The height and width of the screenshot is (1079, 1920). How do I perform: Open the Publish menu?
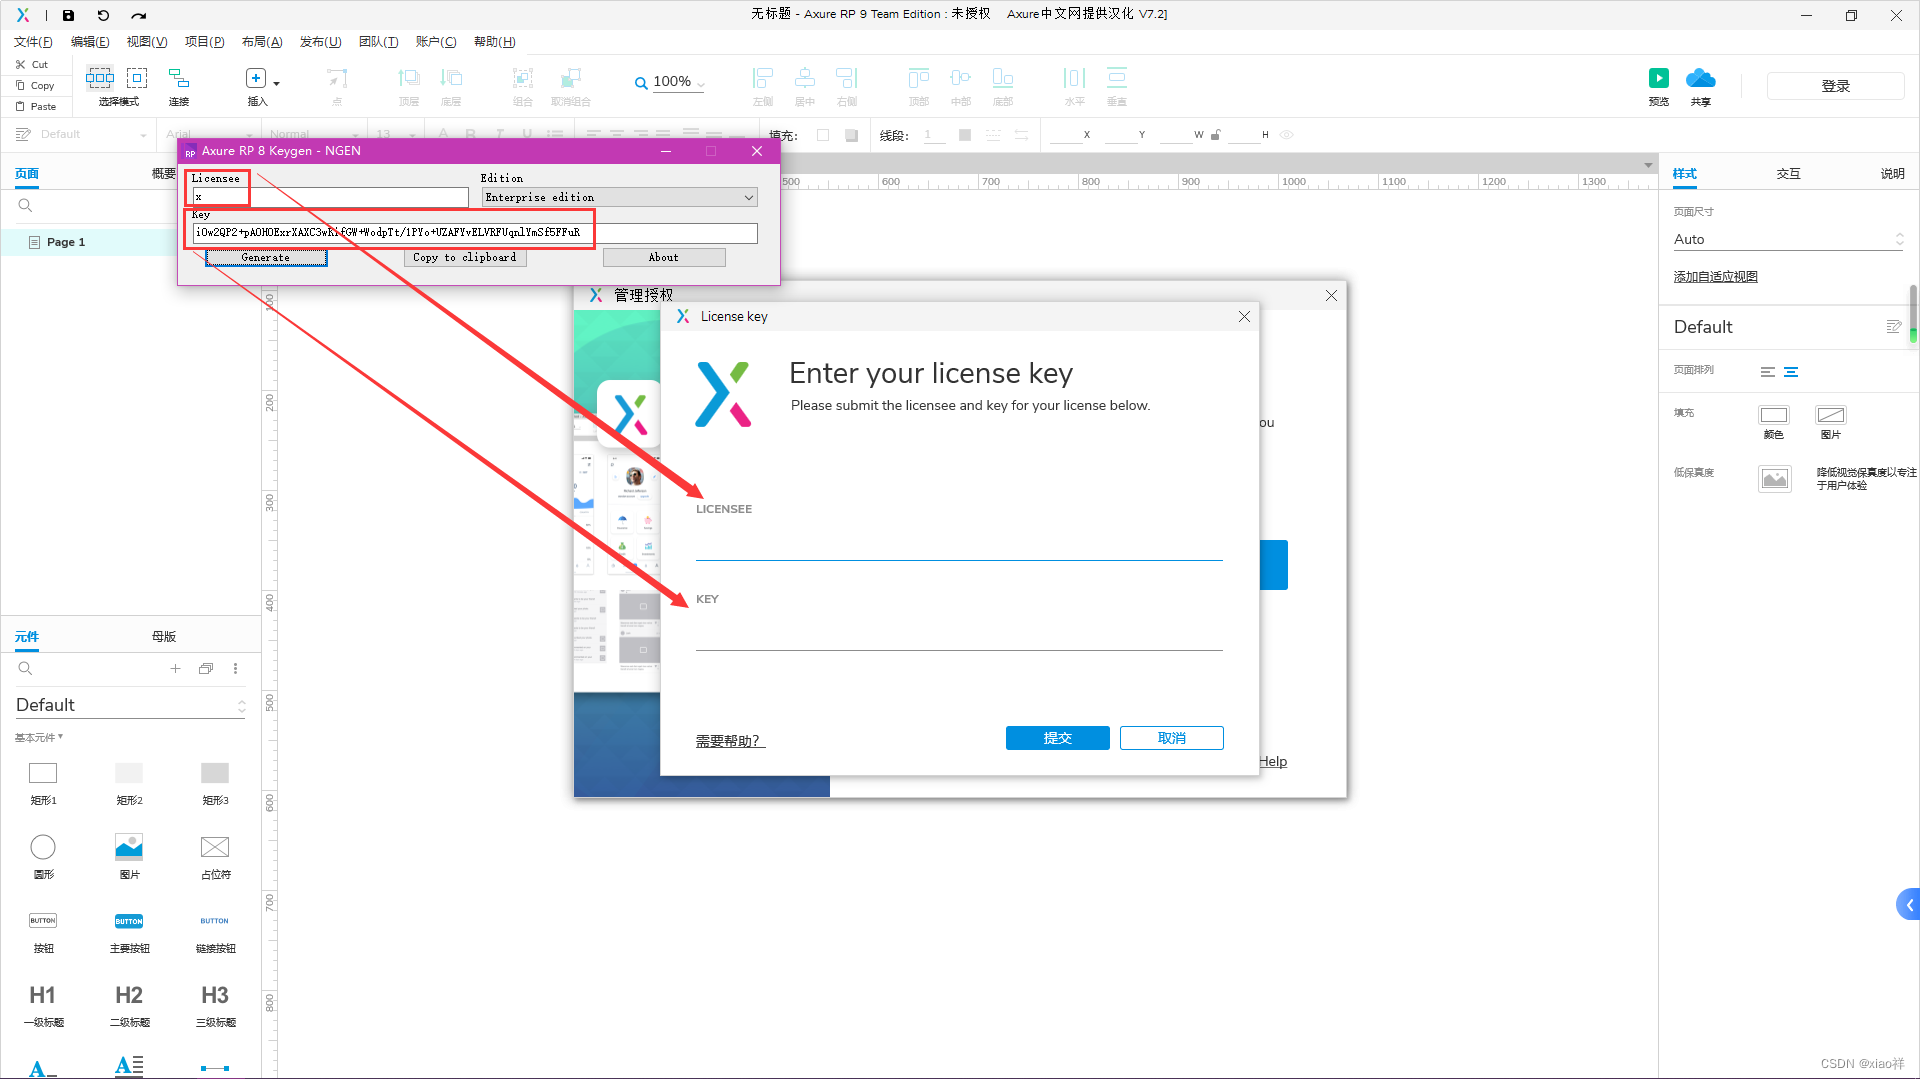tap(320, 42)
